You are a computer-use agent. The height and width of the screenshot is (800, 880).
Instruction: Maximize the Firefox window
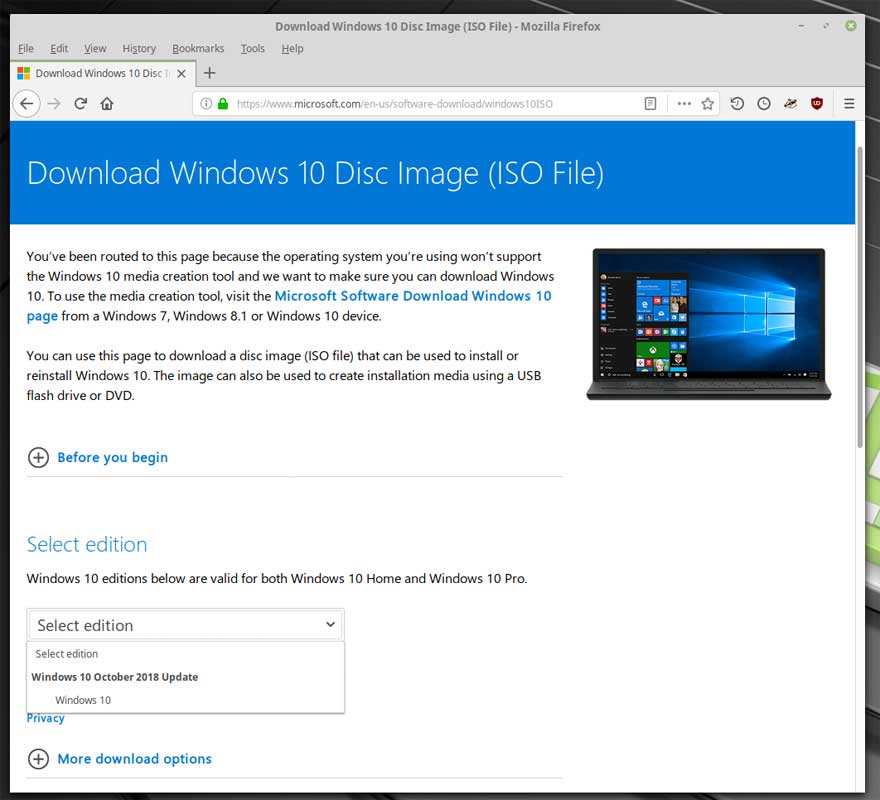point(826,26)
